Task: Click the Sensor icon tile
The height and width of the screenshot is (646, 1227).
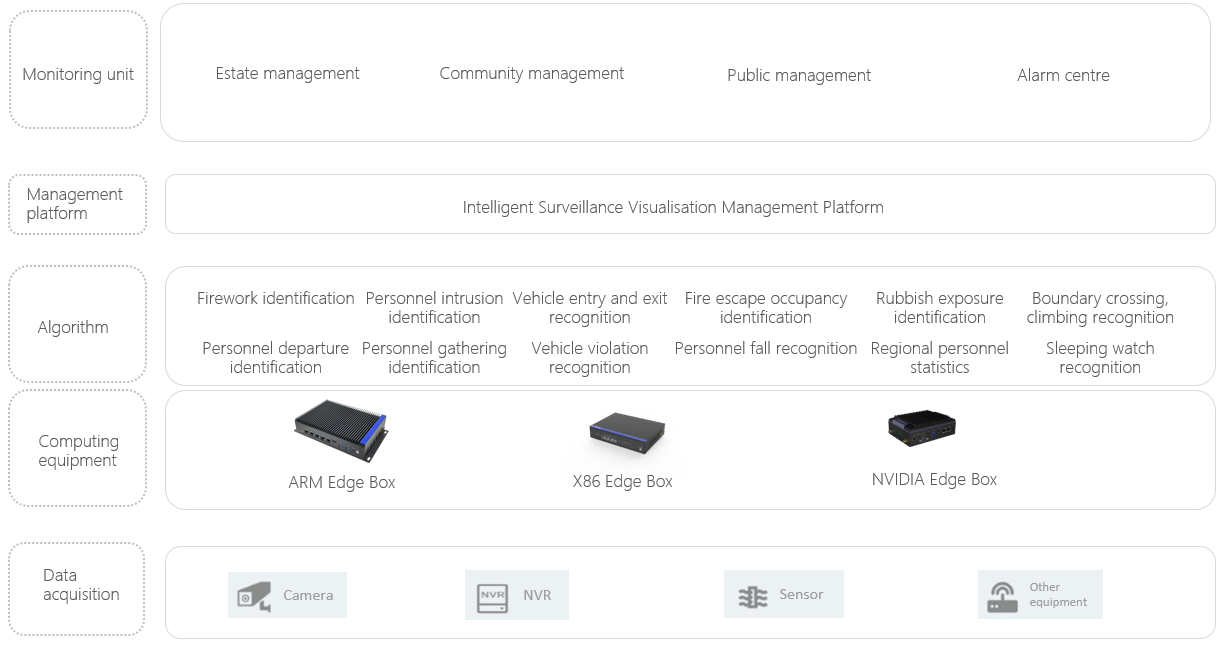Action: 784,594
